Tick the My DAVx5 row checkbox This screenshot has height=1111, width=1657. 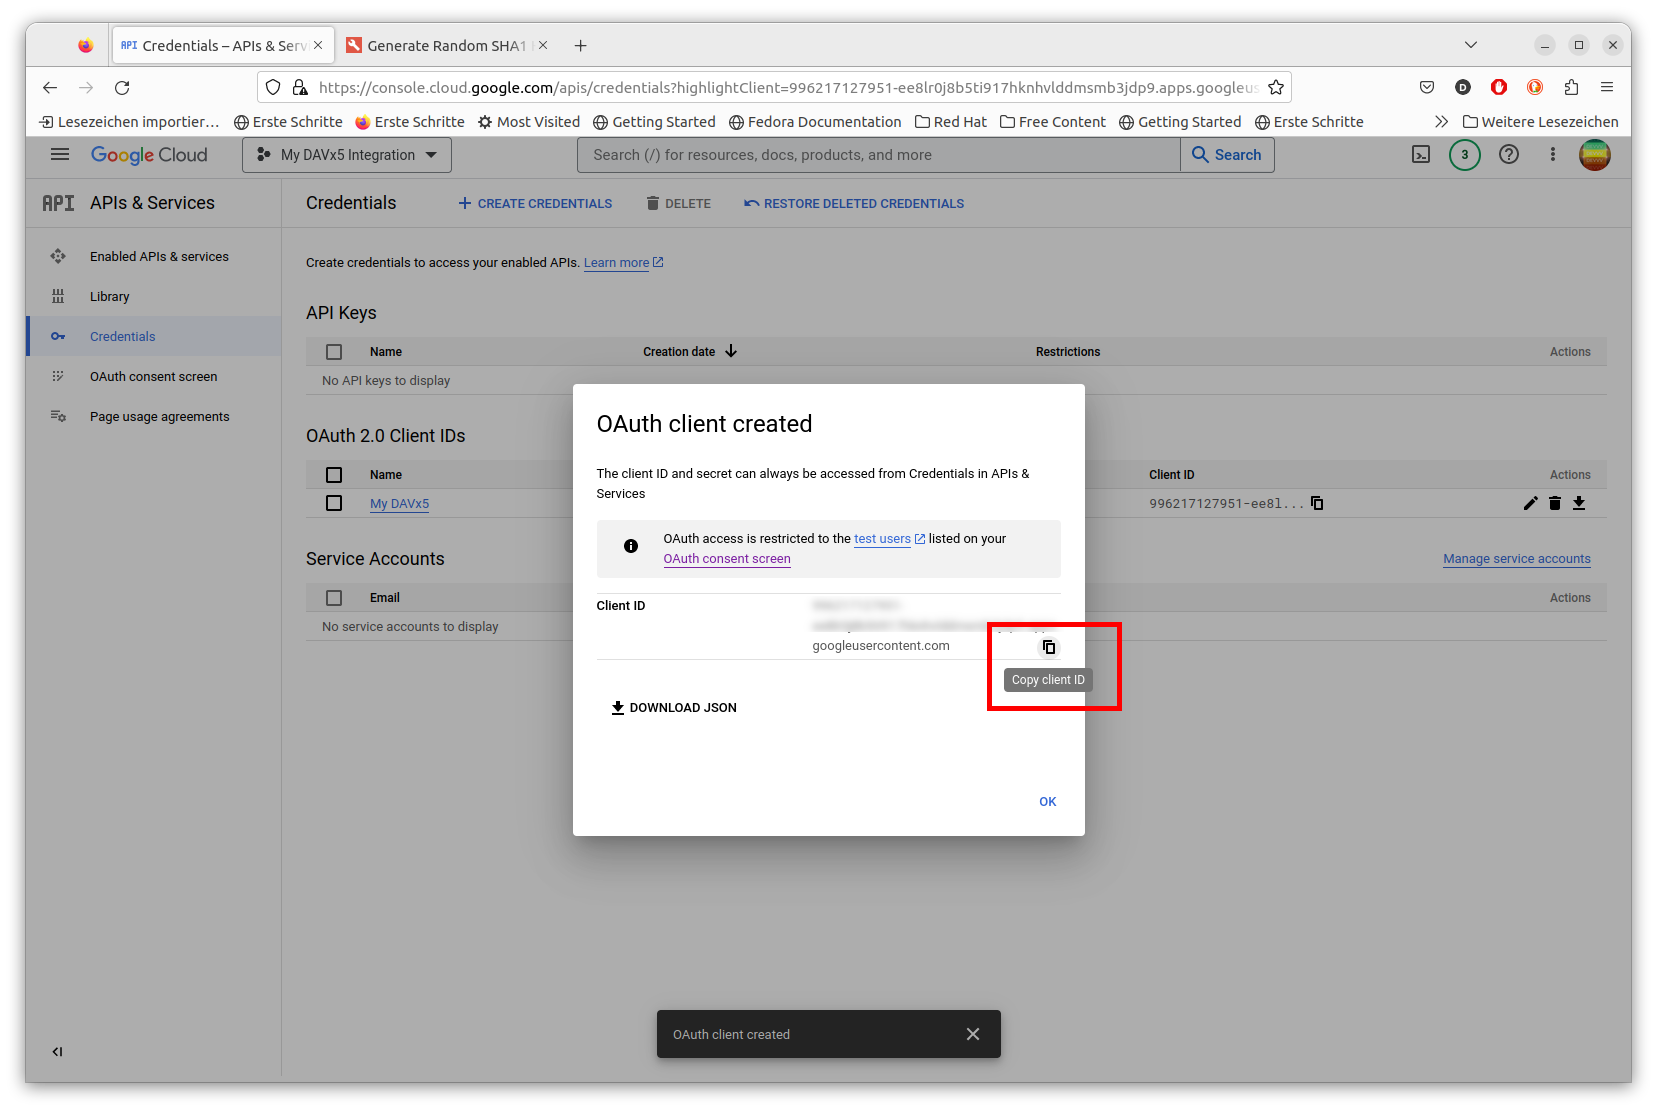pos(334,503)
